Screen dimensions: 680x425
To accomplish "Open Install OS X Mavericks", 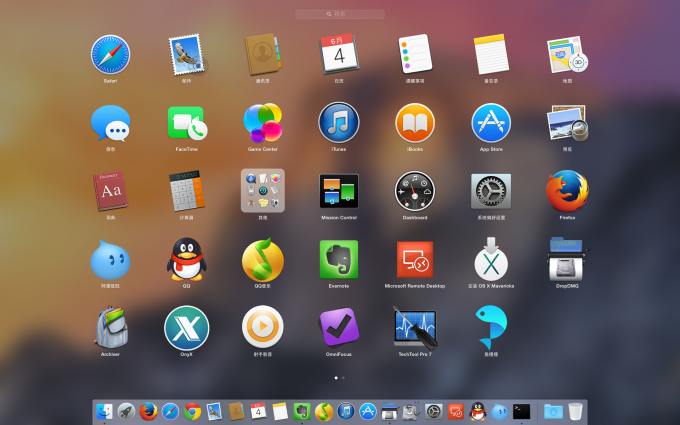I will click(491, 259).
